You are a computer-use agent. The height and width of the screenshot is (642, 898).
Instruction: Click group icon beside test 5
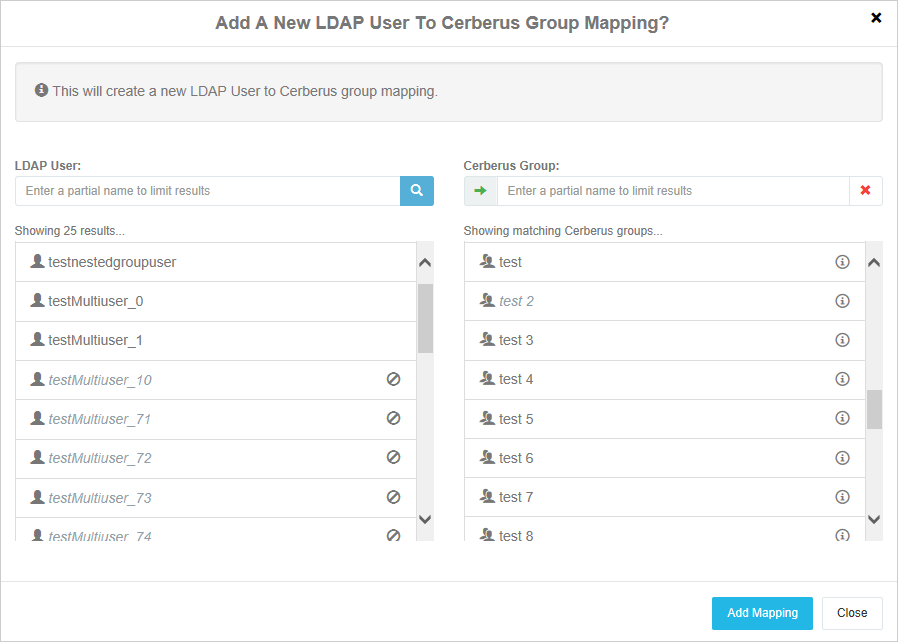click(x=487, y=418)
